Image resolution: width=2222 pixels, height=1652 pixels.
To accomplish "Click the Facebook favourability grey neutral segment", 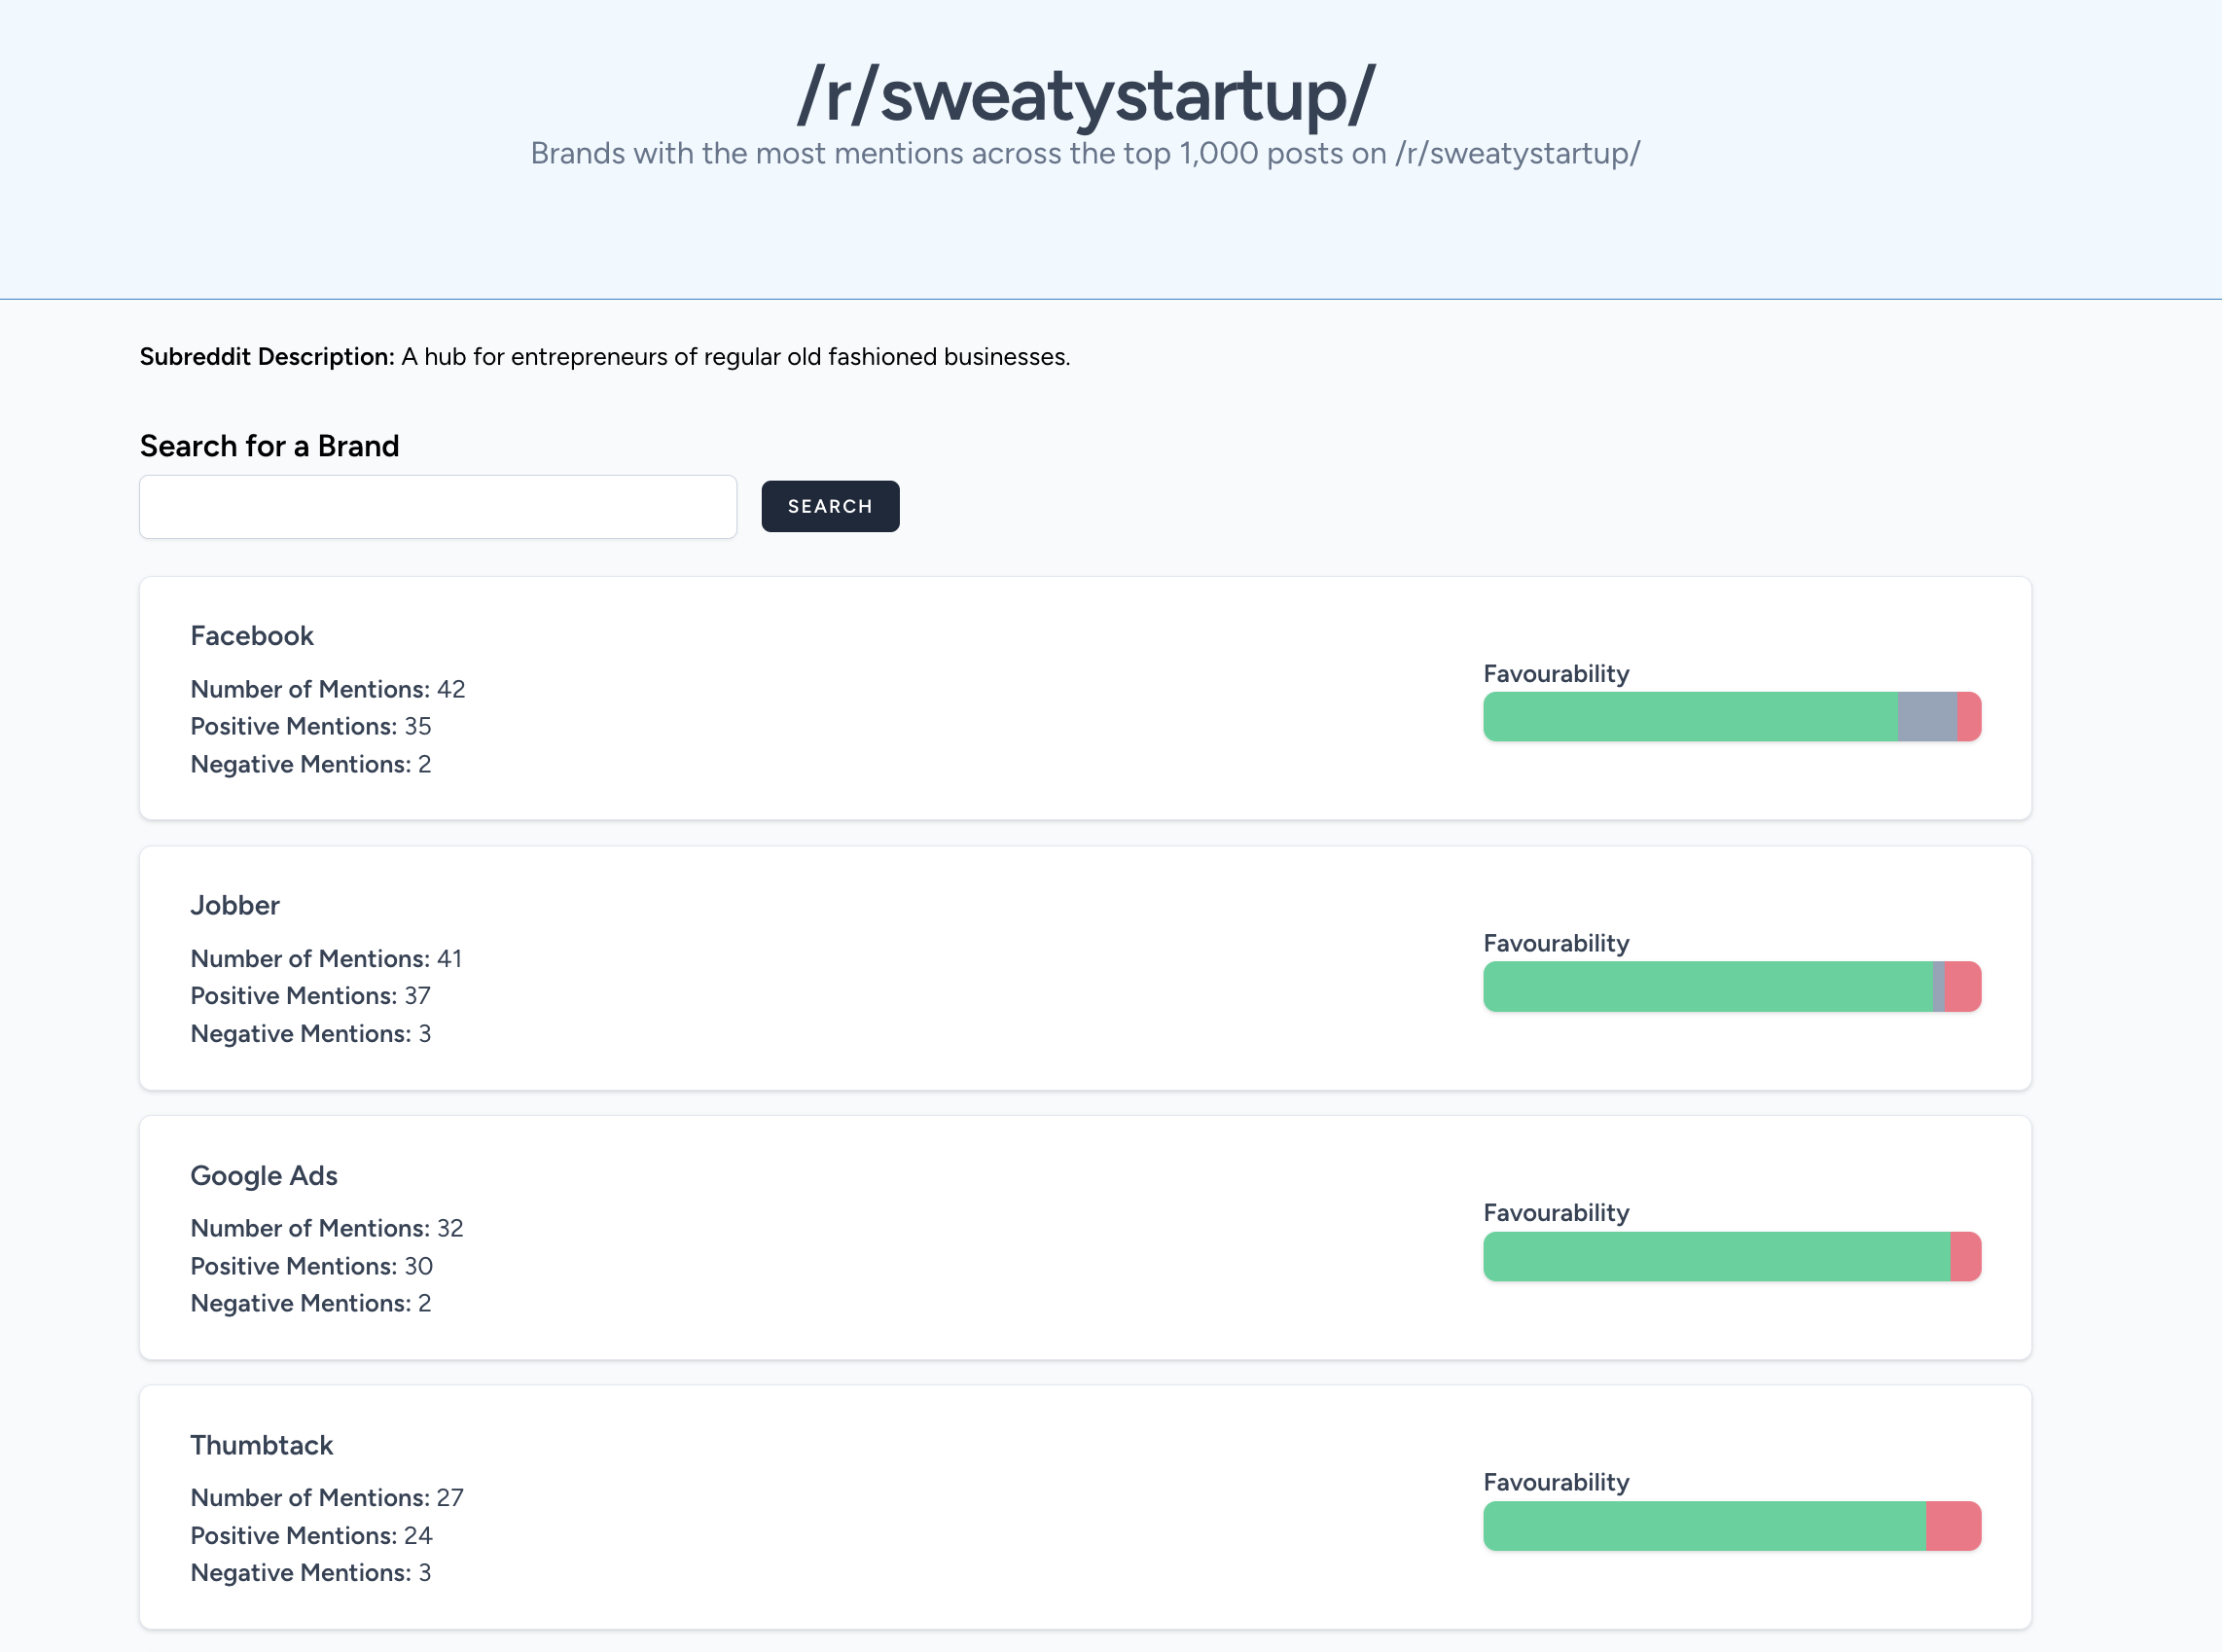I will pyautogui.click(x=1927, y=716).
